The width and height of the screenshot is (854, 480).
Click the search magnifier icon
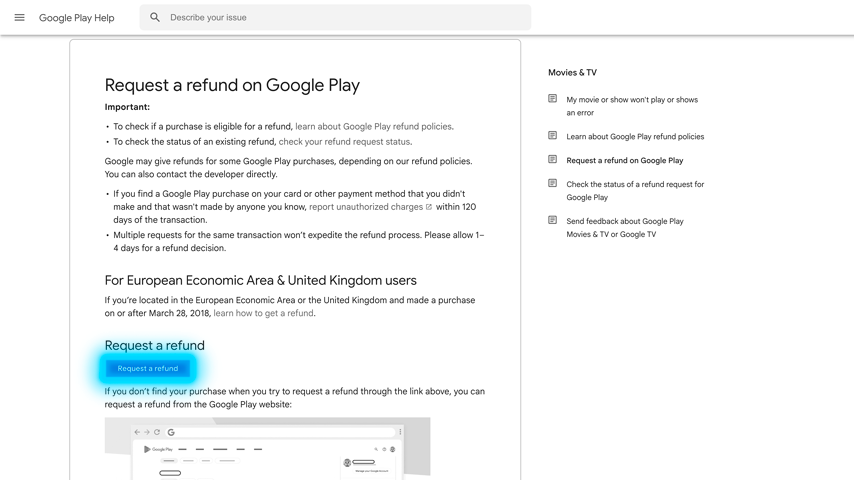[155, 17]
